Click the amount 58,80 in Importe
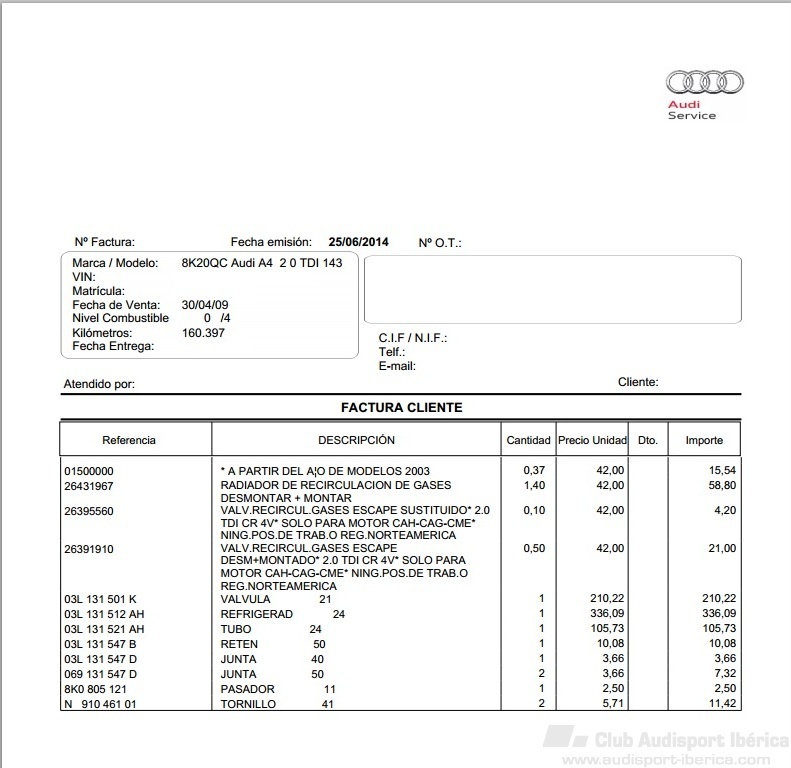The width and height of the screenshot is (791, 768). point(722,485)
